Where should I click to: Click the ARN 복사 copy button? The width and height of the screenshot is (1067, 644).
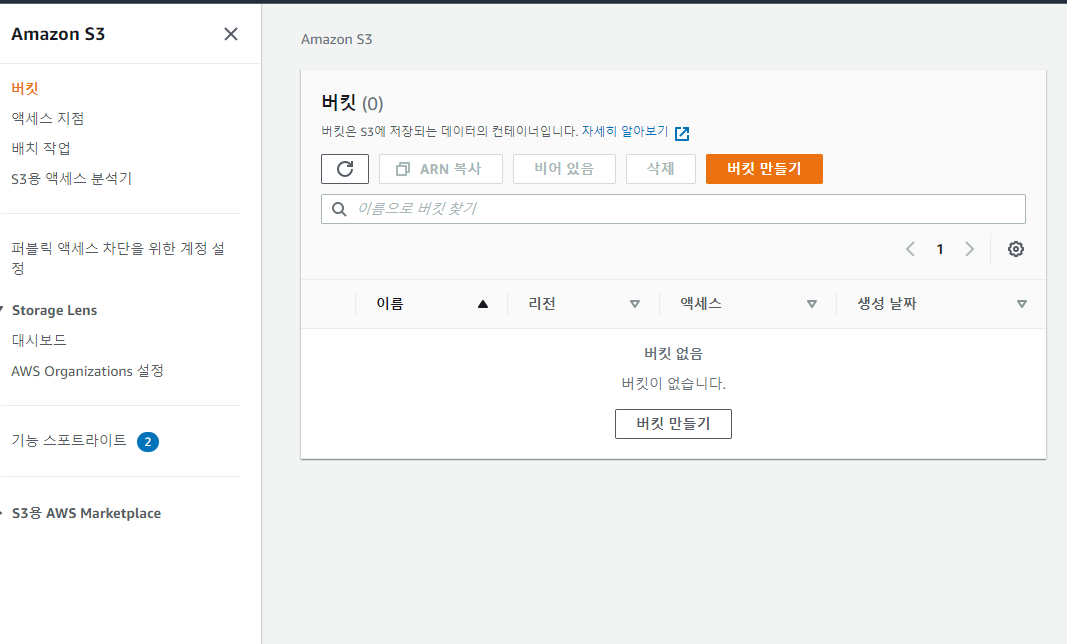point(440,169)
